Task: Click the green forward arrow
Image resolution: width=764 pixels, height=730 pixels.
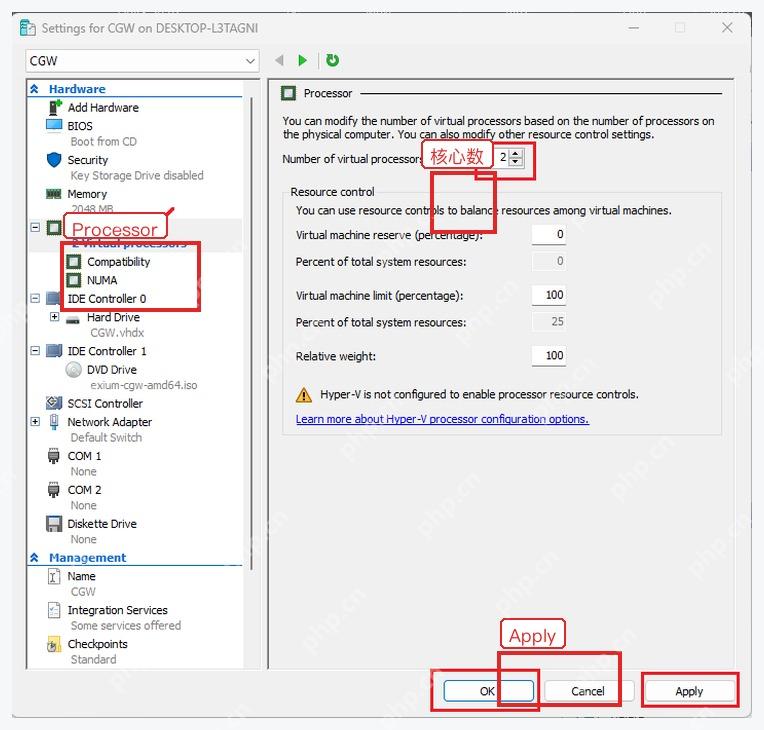Action: [x=303, y=60]
